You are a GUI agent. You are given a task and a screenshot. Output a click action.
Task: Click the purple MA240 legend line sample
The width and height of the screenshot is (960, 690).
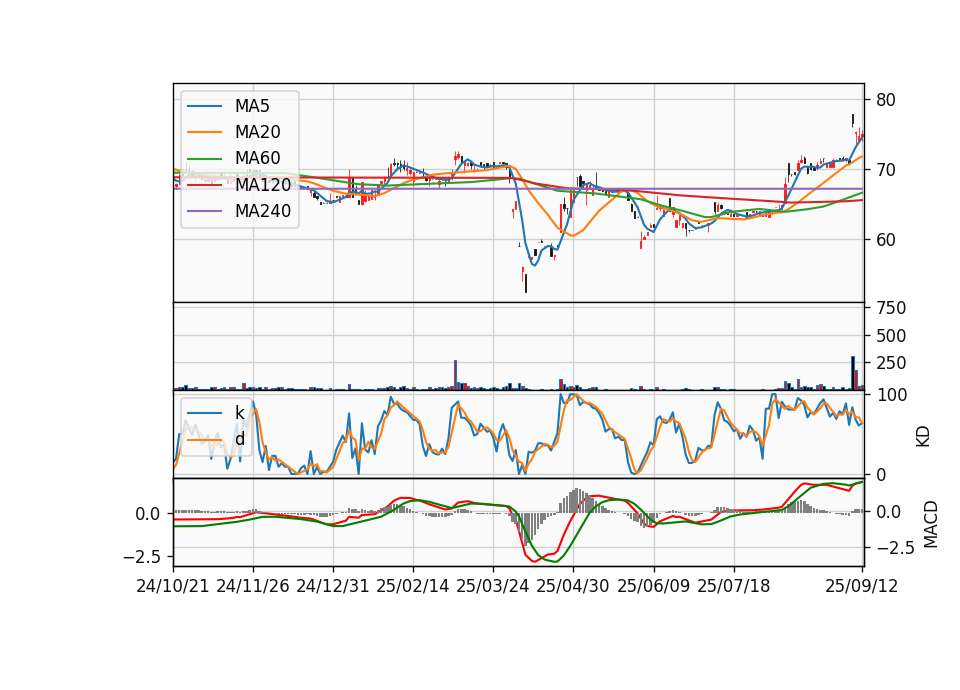[204, 211]
